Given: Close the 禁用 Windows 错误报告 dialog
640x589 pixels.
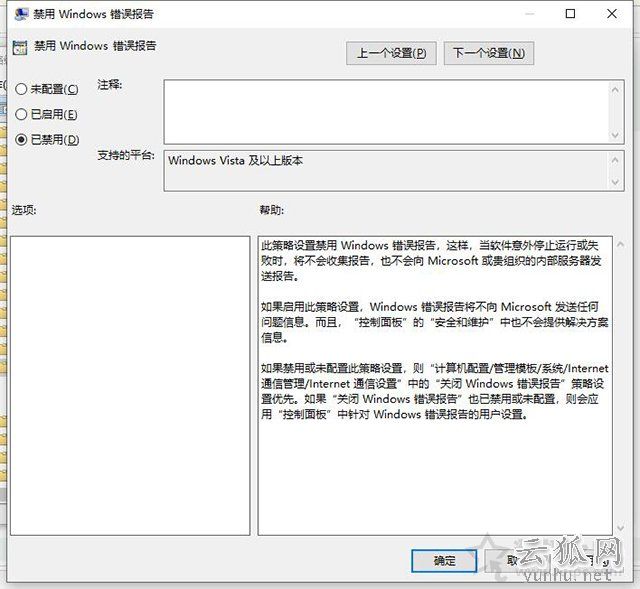Looking at the screenshot, I should [x=612, y=14].
